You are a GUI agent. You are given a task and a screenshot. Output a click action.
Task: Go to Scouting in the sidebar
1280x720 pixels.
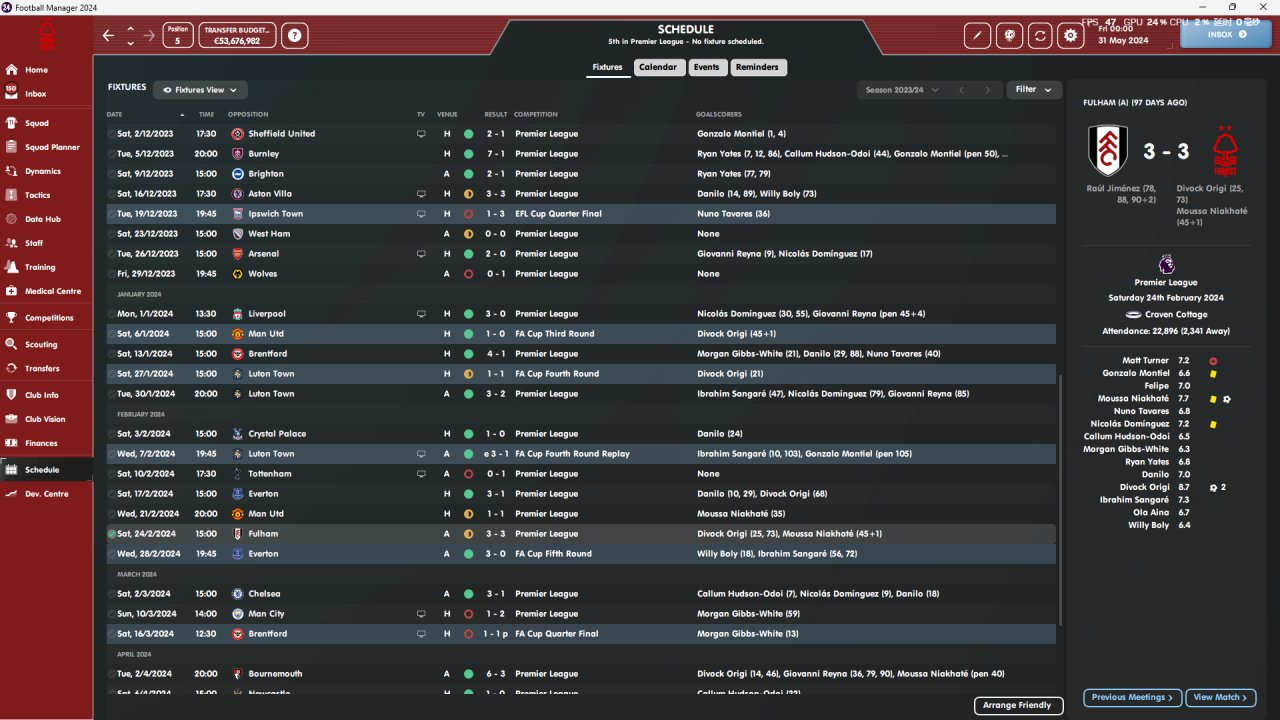pyautogui.click(x=41, y=344)
